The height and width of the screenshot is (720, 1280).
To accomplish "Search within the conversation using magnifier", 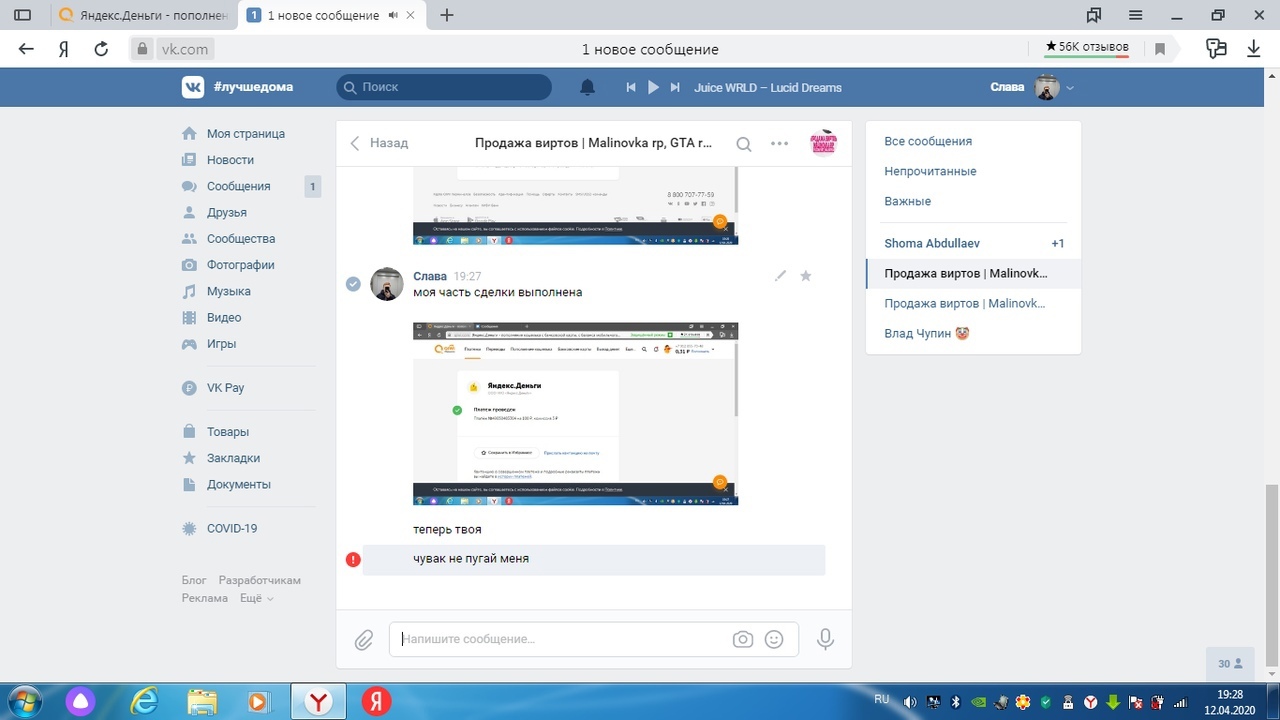I will [x=744, y=144].
